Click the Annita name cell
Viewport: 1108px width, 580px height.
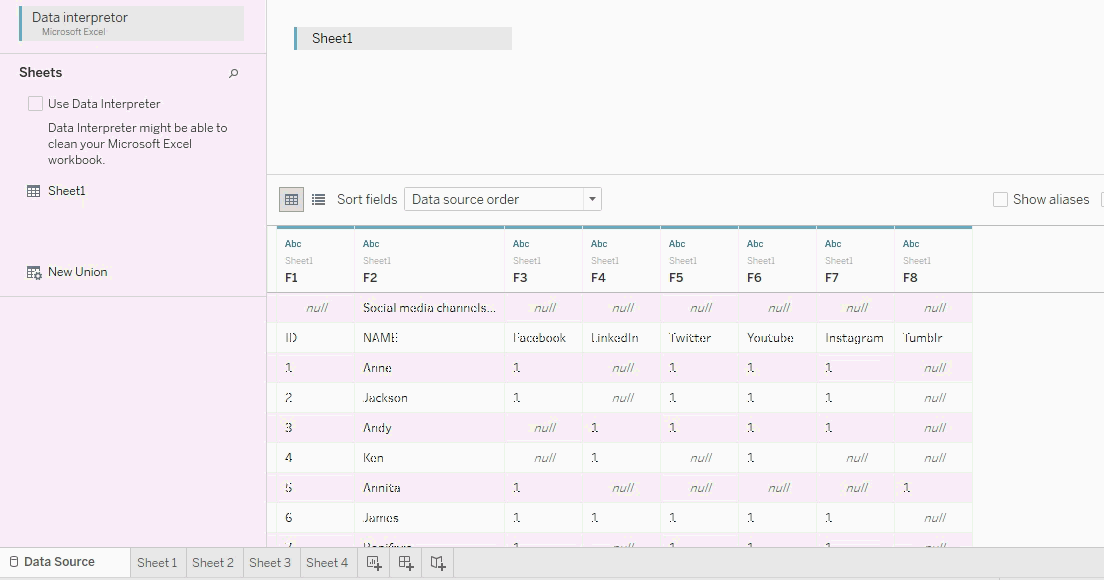click(429, 488)
